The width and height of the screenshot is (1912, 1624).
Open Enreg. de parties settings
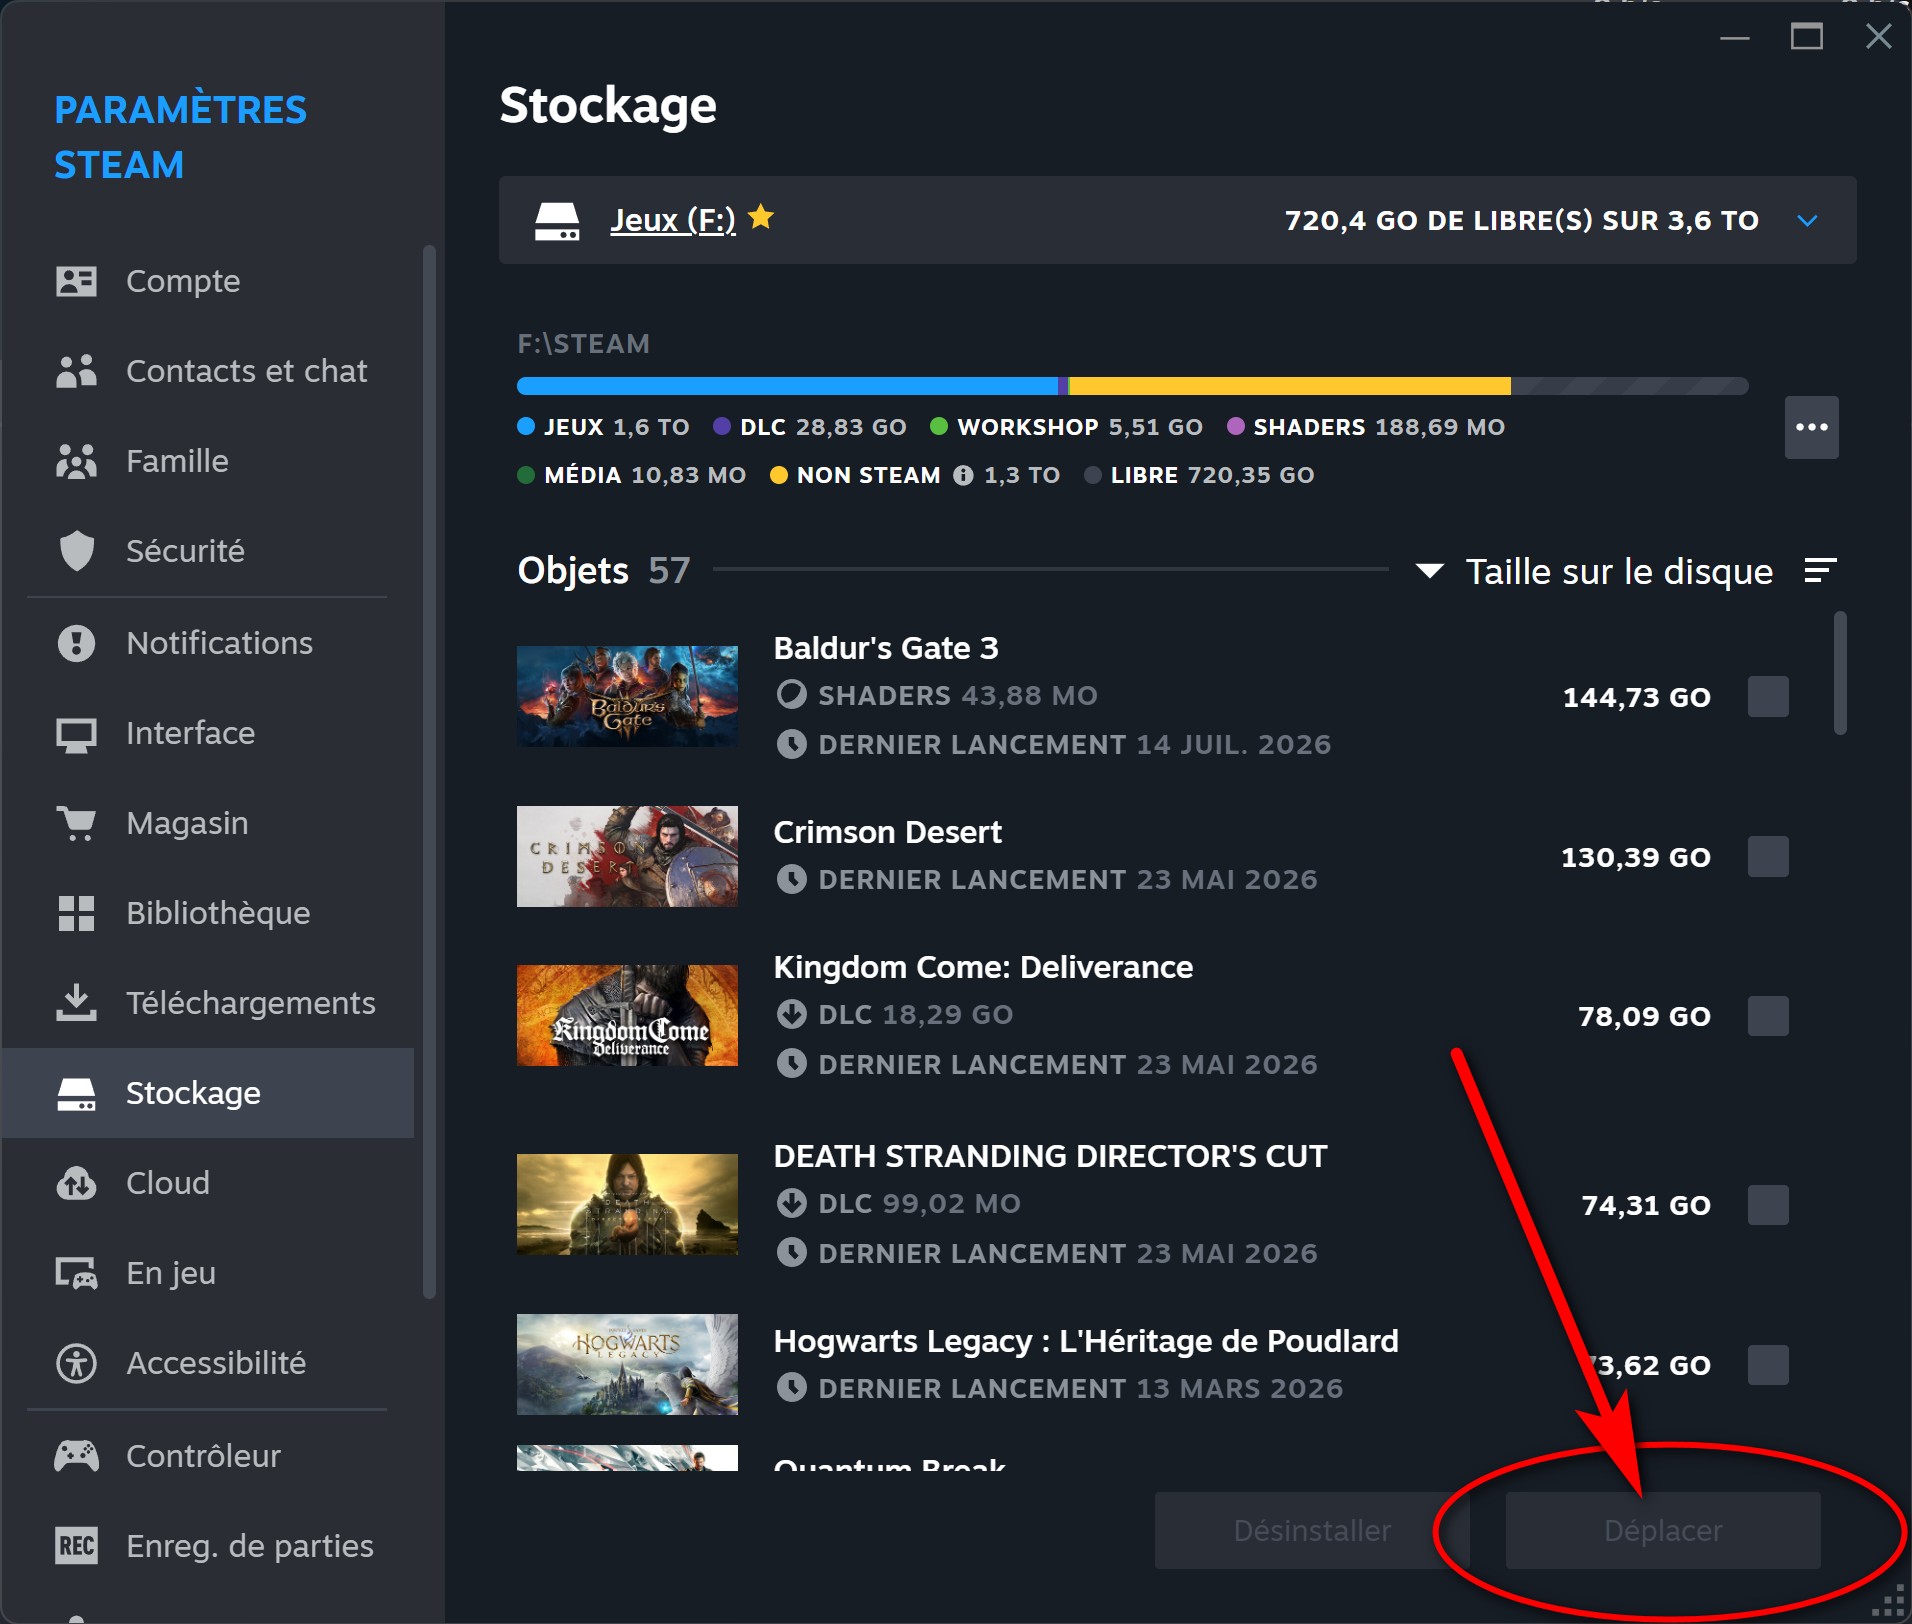pyautogui.click(x=208, y=1546)
